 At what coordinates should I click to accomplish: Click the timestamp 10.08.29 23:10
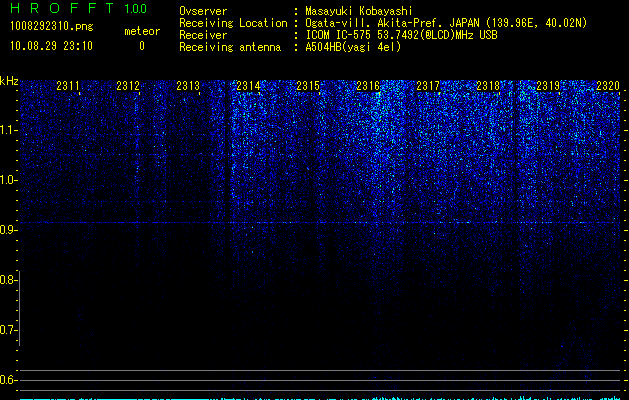click(x=51, y=46)
